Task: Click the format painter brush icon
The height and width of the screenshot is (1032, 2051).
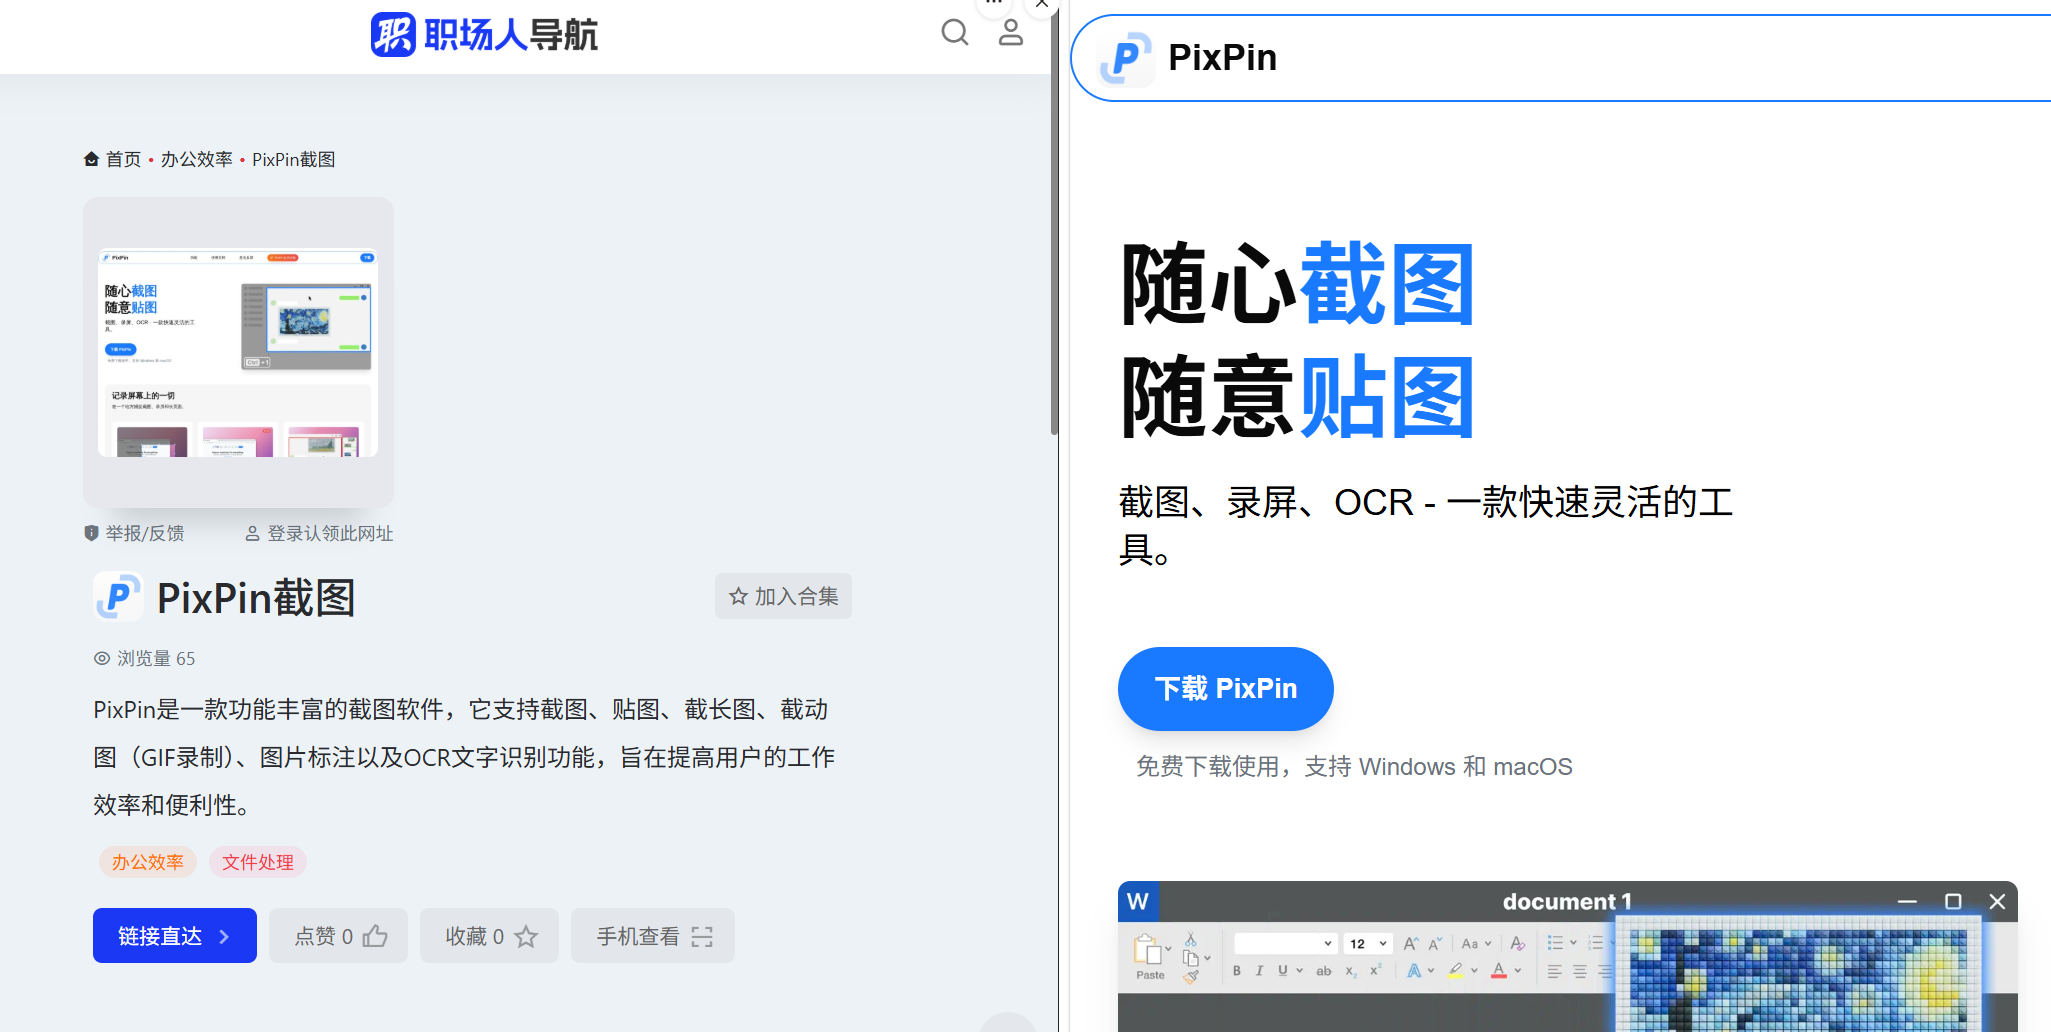Action: click(x=1190, y=977)
